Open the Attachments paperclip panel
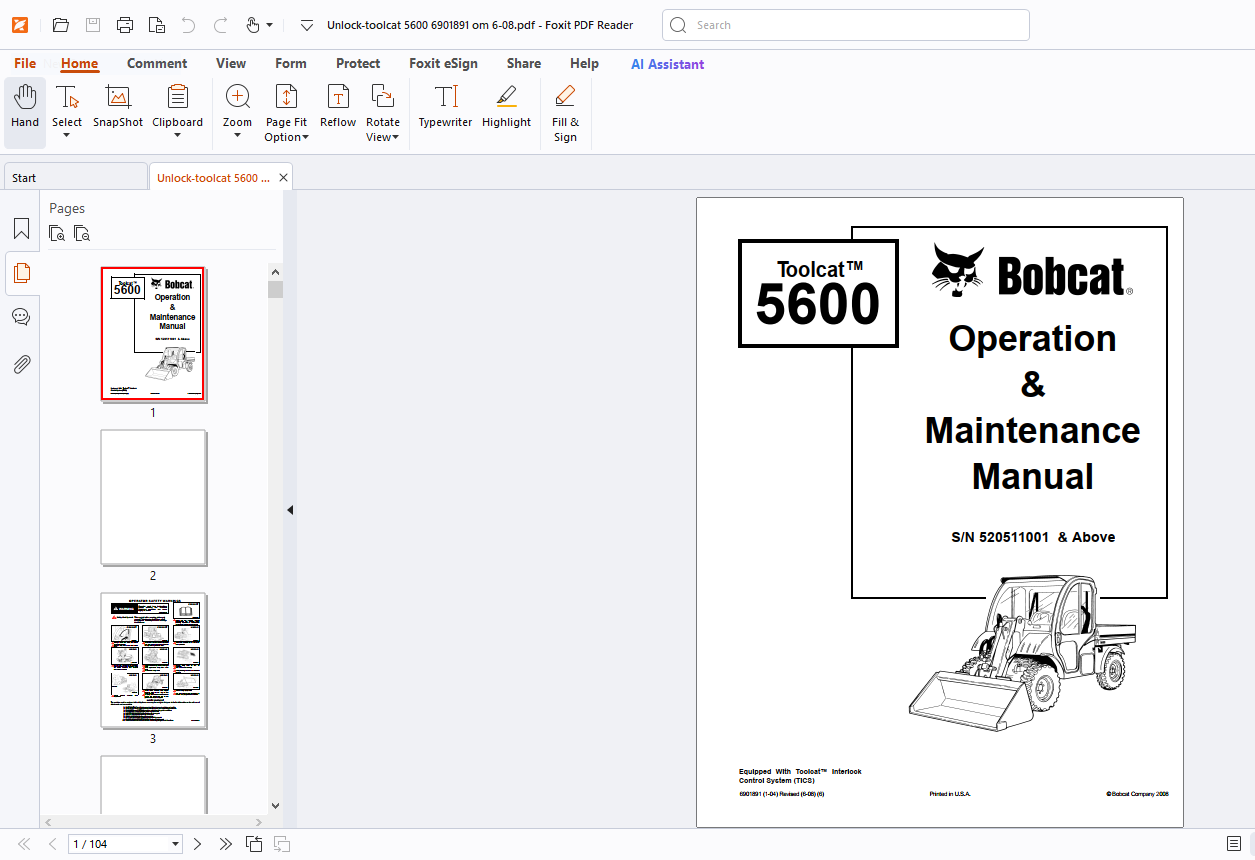This screenshot has width=1255, height=860. (x=21, y=363)
